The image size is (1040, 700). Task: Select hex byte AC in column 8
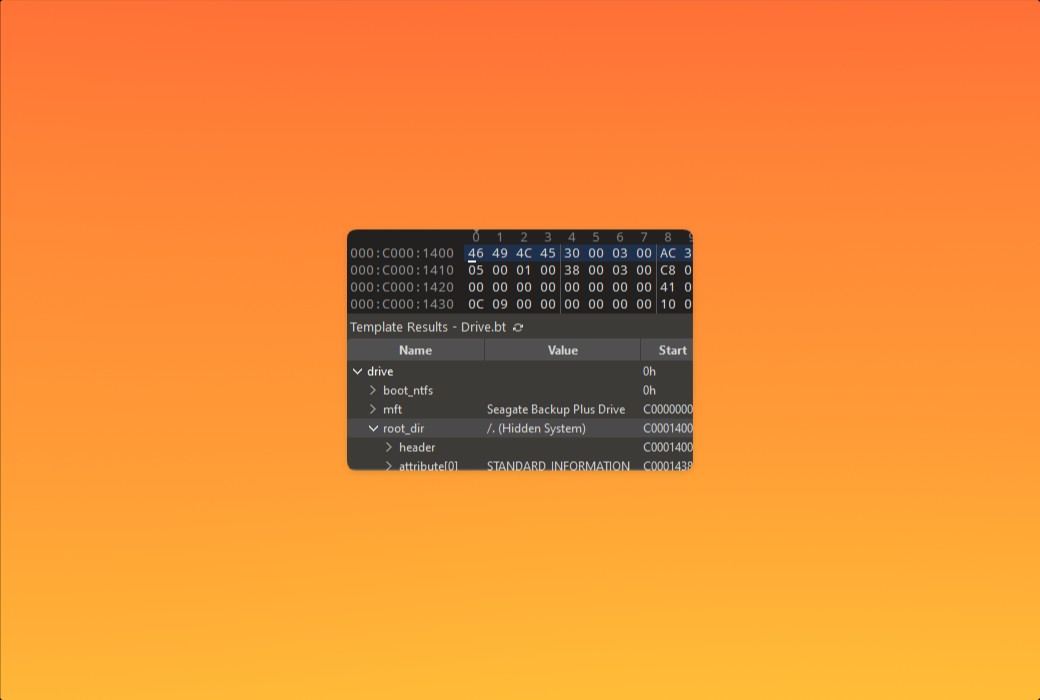pos(668,253)
